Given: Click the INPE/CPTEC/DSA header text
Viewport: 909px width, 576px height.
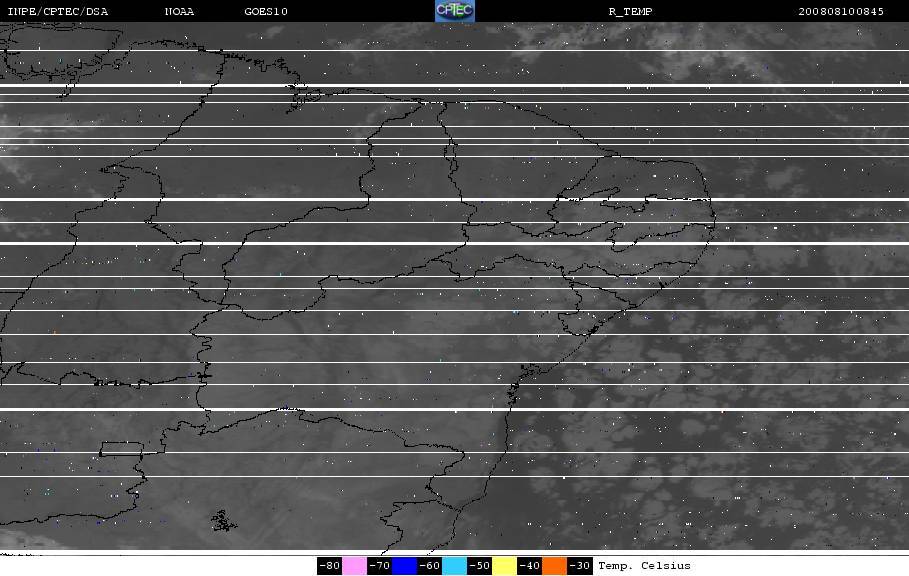Looking at the screenshot, I should pyautogui.click(x=57, y=12).
